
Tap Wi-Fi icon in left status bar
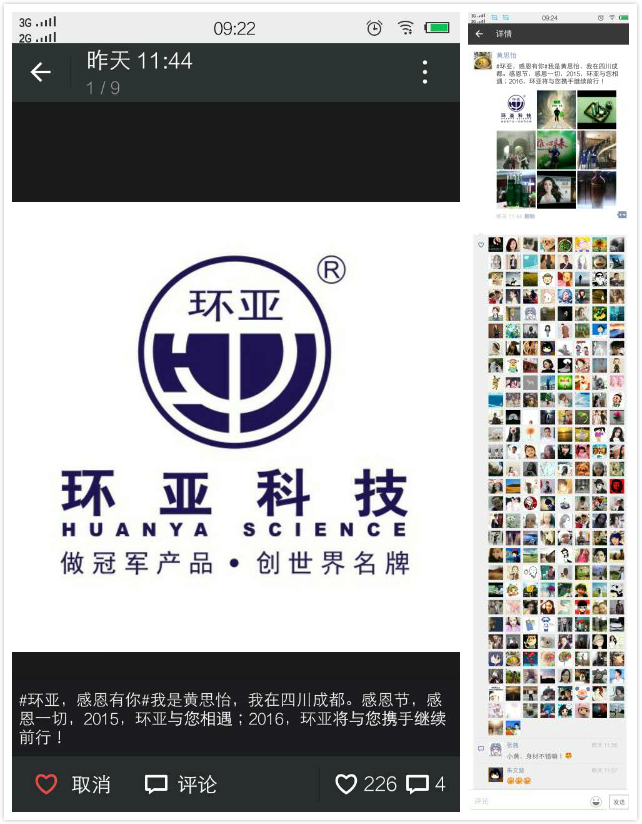click(406, 27)
